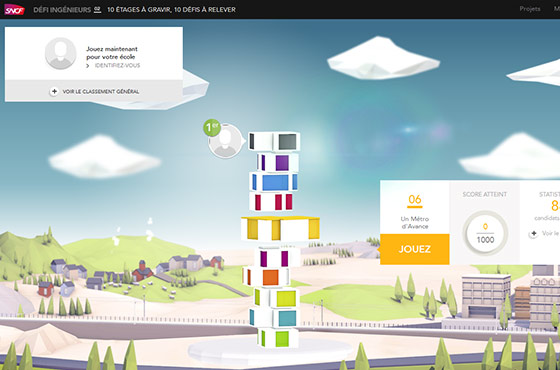Open the Projets menu item
Screen dimensions: 560x370
[x=530, y=9]
